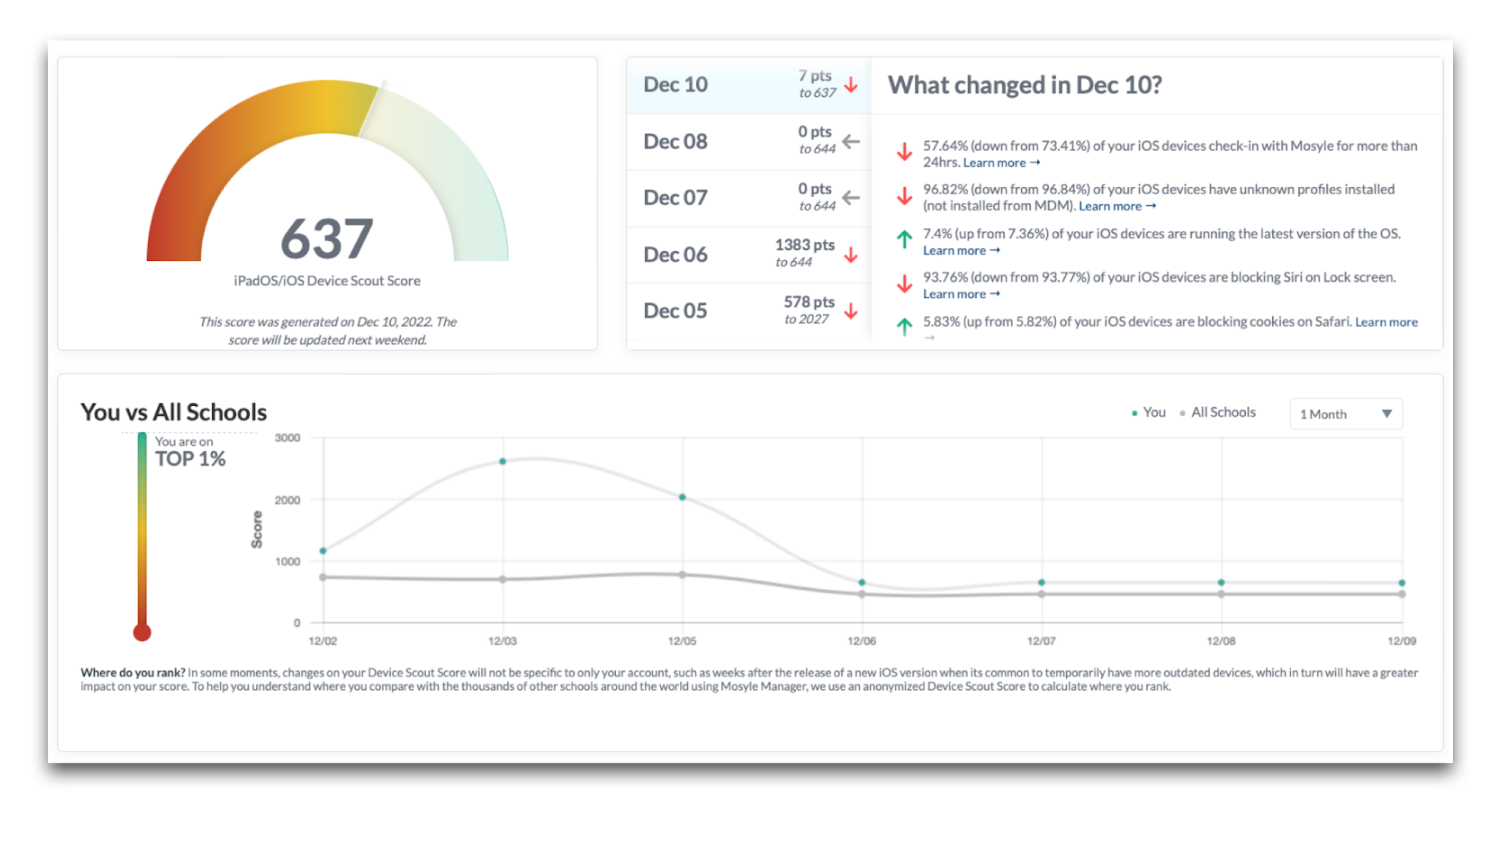Select the Dec 10 score entry
Viewport: 1506px width, 842px height.
tap(676, 85)
